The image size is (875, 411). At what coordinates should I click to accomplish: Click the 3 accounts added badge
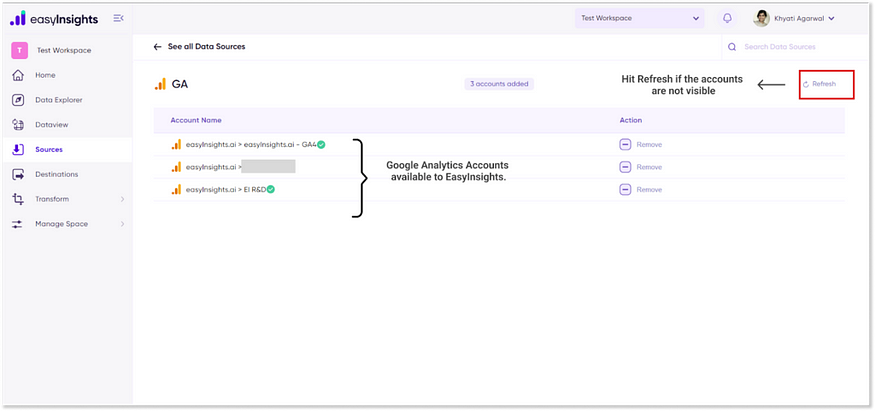click(x=499, y=84)
